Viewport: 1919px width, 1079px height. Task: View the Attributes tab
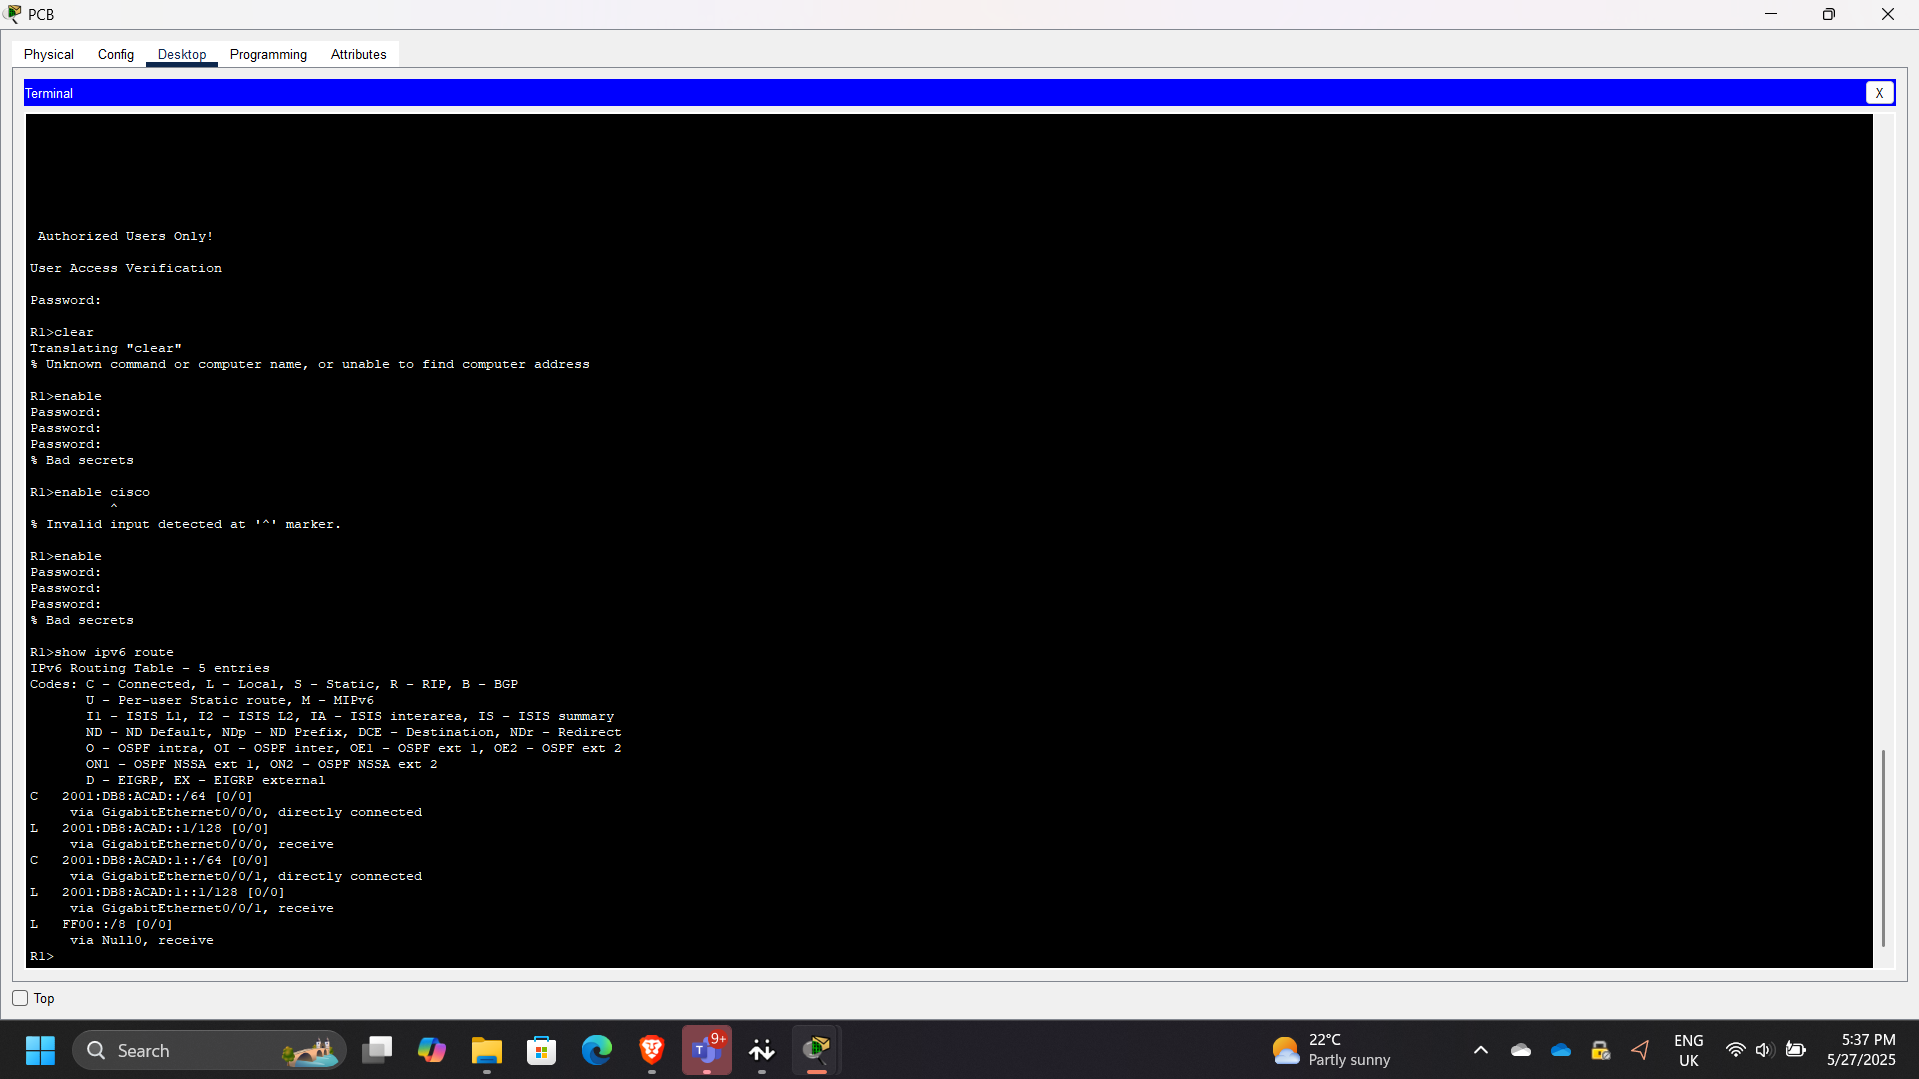tap(357, 54)
